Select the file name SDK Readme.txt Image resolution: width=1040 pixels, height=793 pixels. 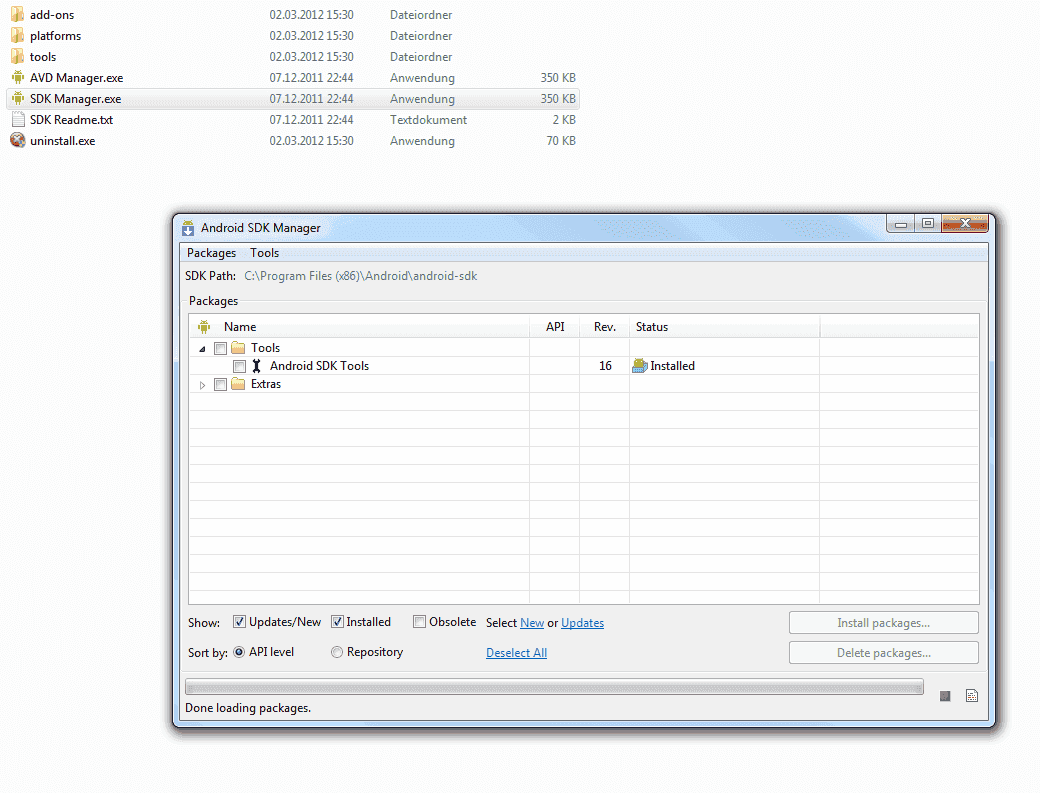[72, 120]
